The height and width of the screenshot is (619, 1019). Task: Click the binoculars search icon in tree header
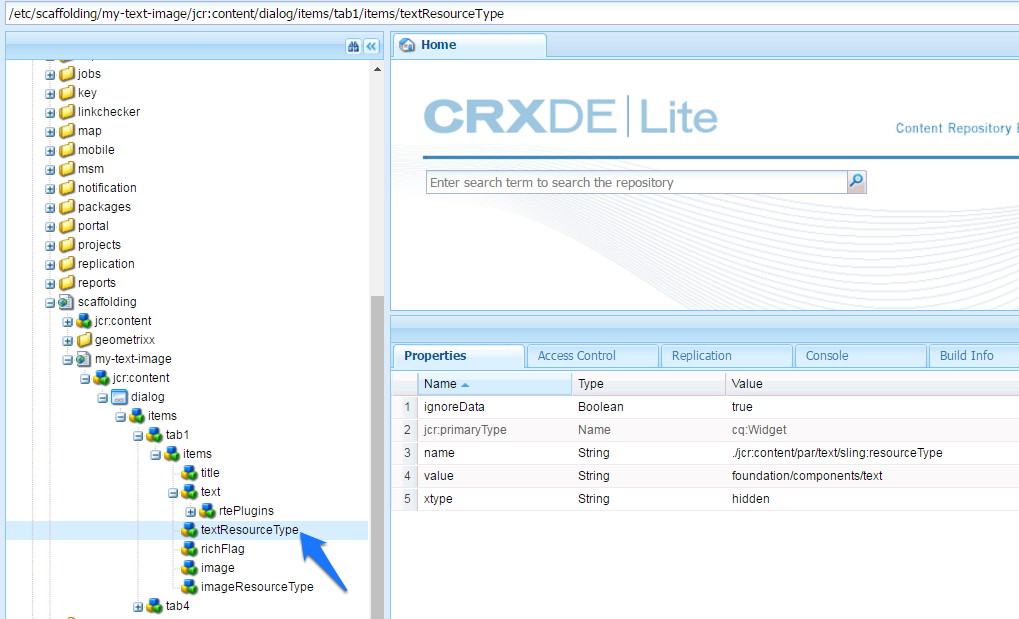coord(353,46)
